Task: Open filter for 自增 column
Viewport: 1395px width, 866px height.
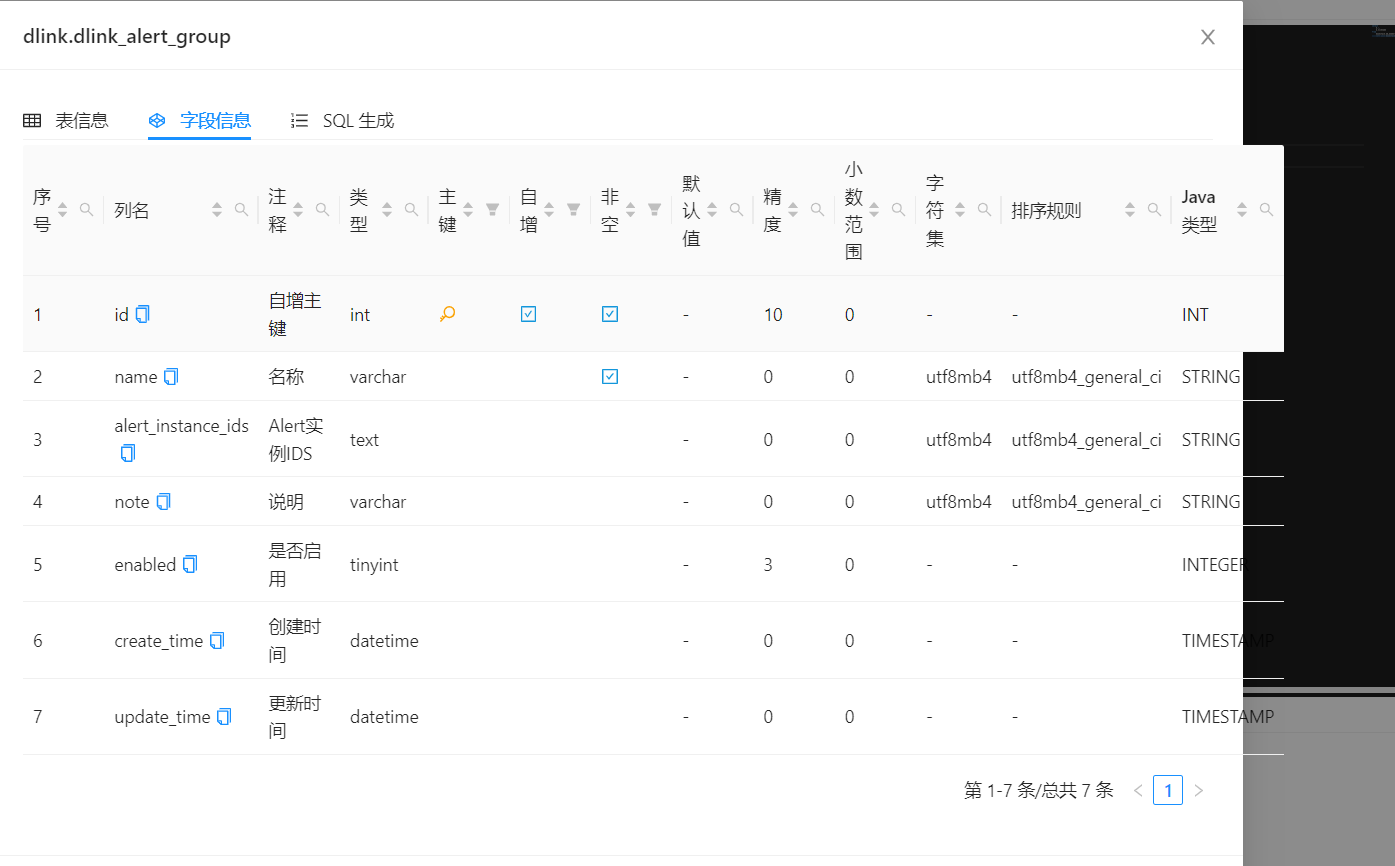Action: coord(574,210)
